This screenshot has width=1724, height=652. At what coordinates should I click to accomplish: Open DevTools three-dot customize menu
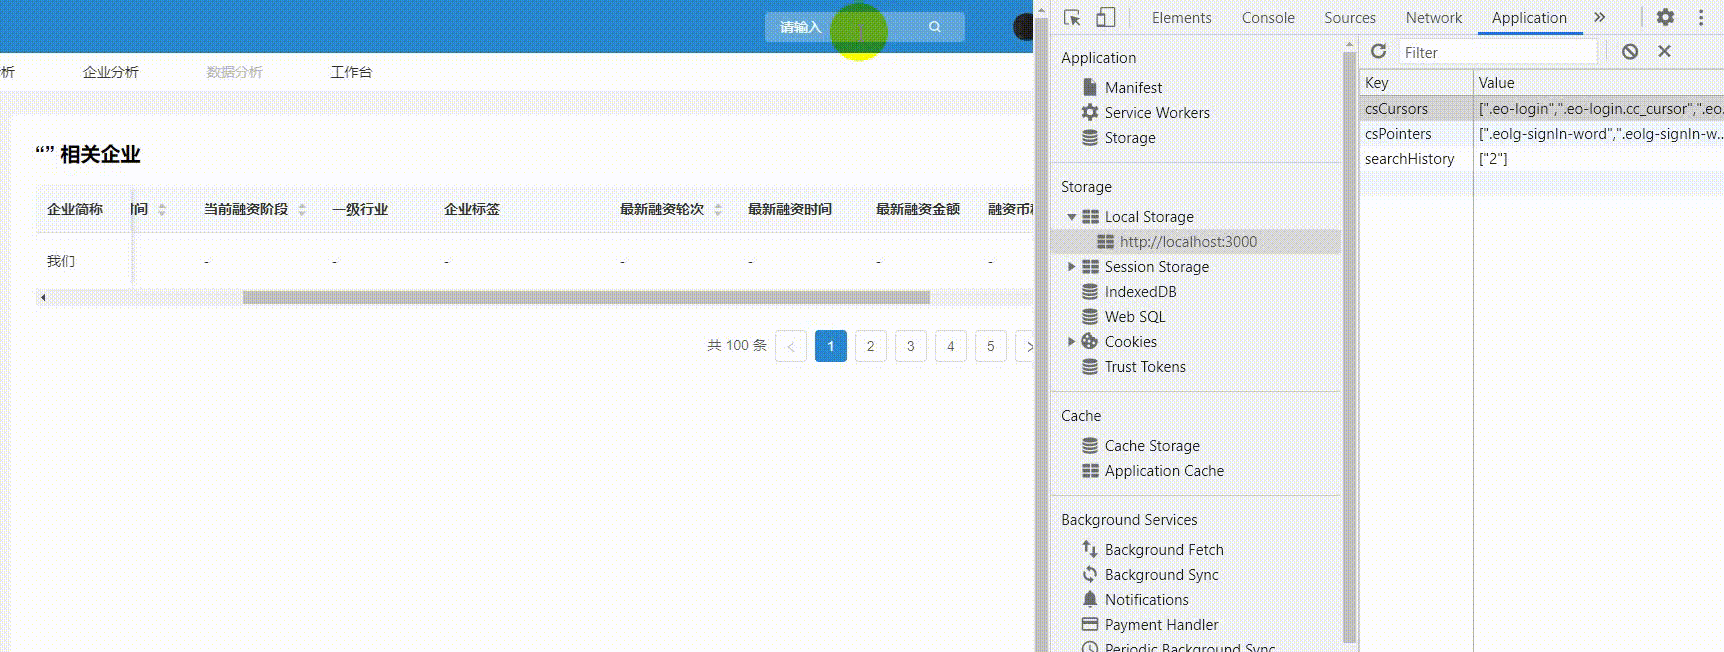tap(1701, 17)
